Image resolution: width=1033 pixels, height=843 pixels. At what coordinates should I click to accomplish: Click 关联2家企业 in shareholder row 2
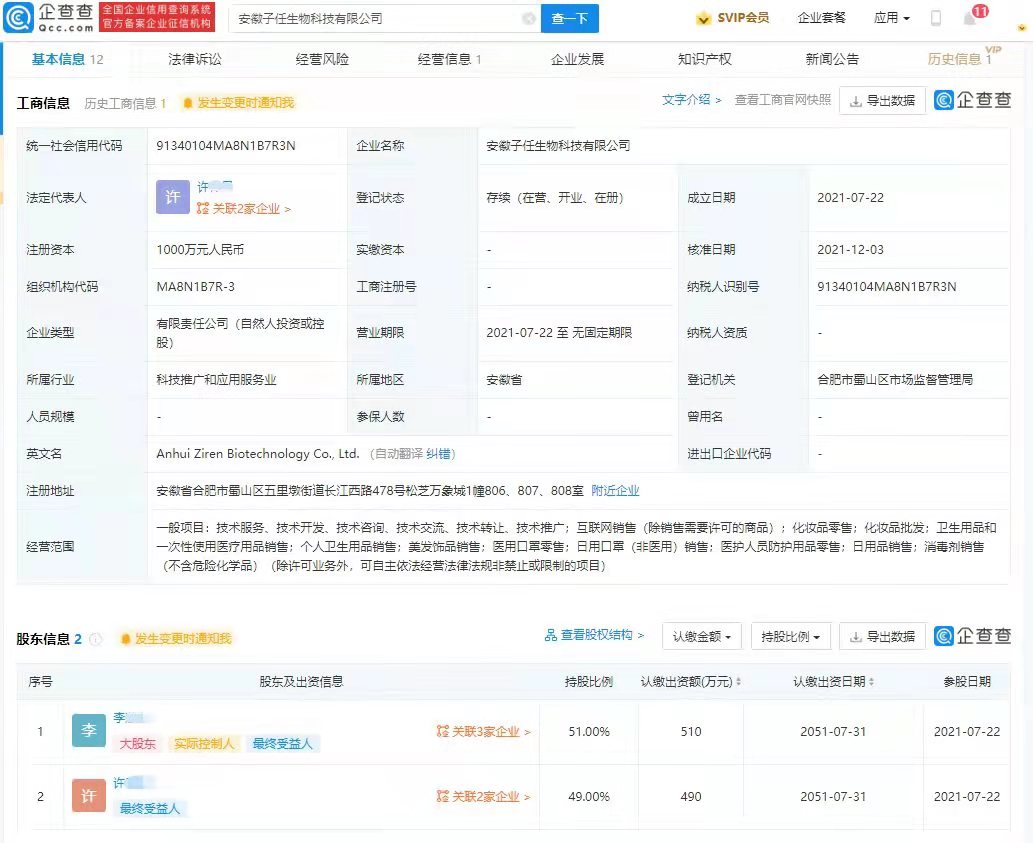(x=484, y=797)
